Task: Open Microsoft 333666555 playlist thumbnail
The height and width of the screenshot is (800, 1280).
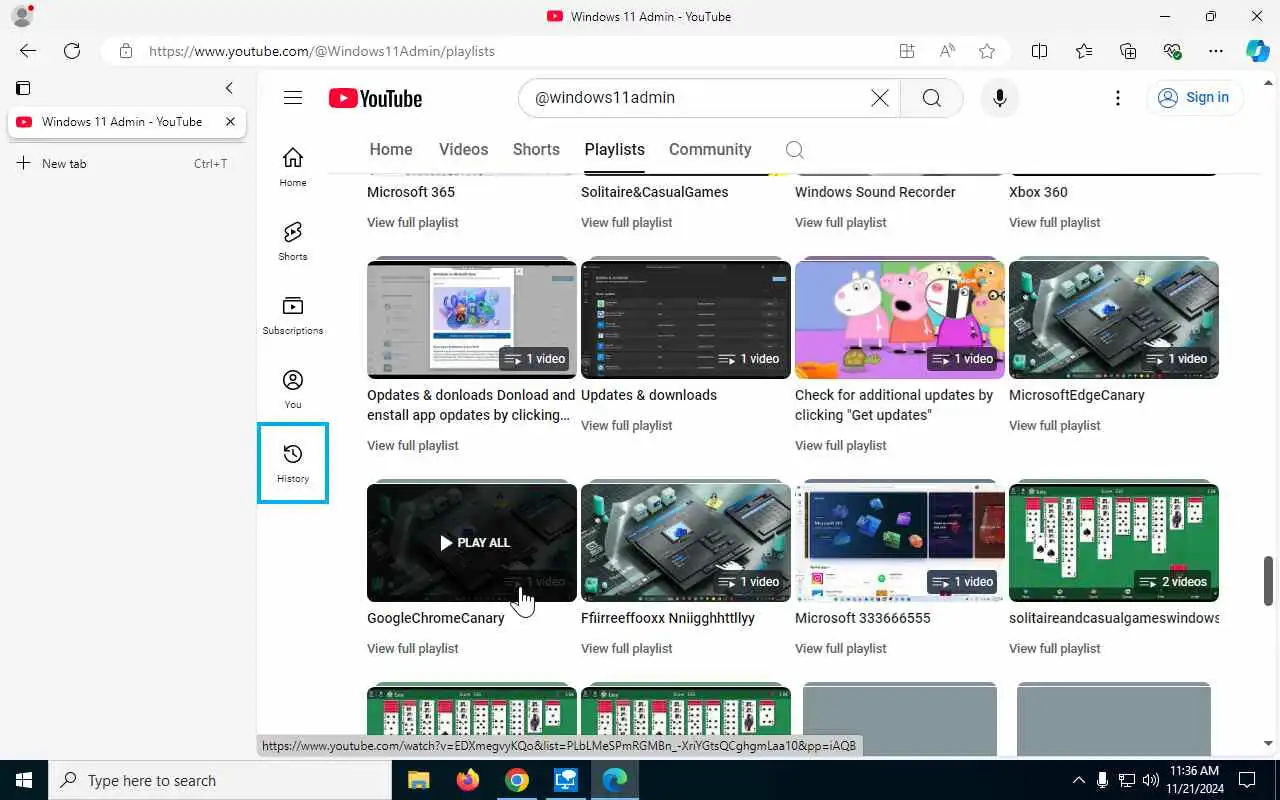Action: coord(900,543)
